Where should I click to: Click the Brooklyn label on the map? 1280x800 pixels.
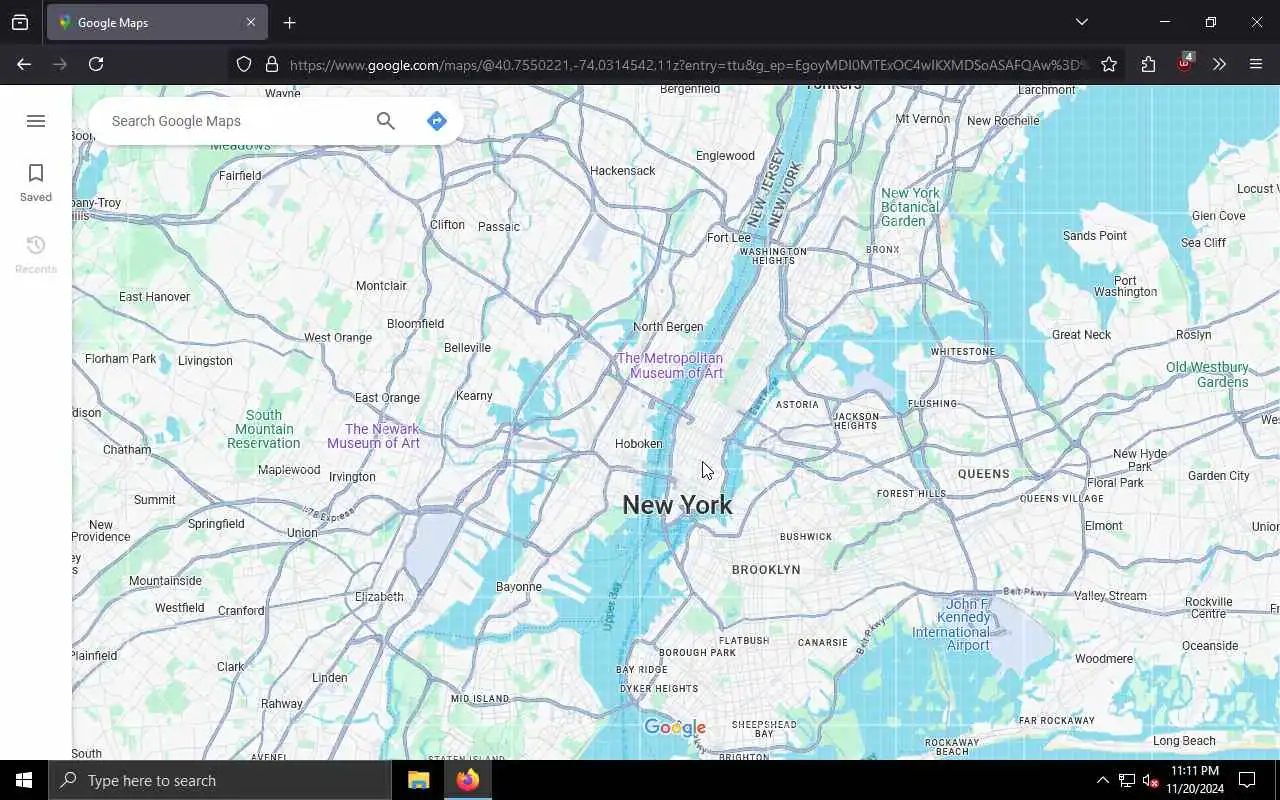click(766, 569)
